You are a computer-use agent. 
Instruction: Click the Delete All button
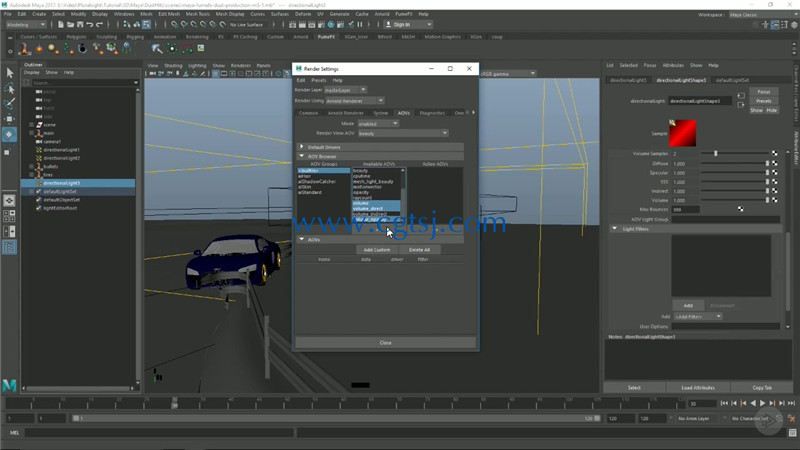(x=419, y=249)
